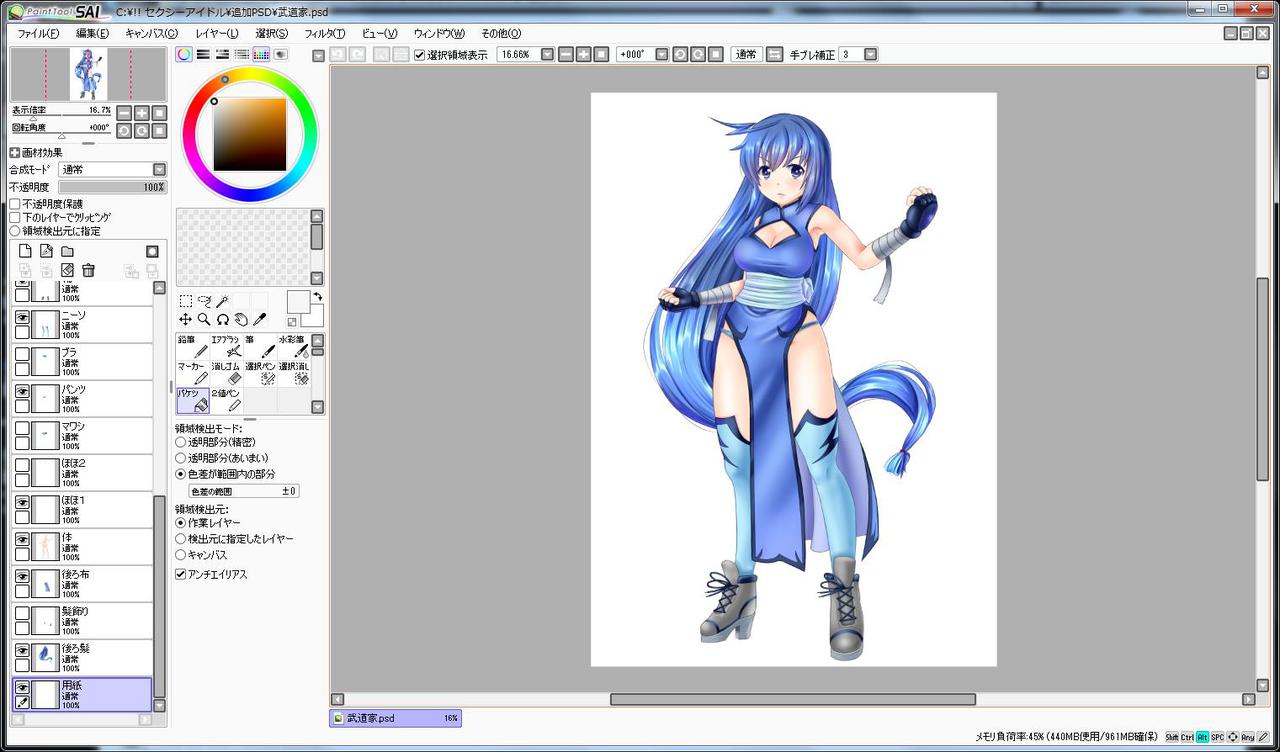The image size is (1280, 752).
Task: Create a new layer folder
Action: (67, 251)
